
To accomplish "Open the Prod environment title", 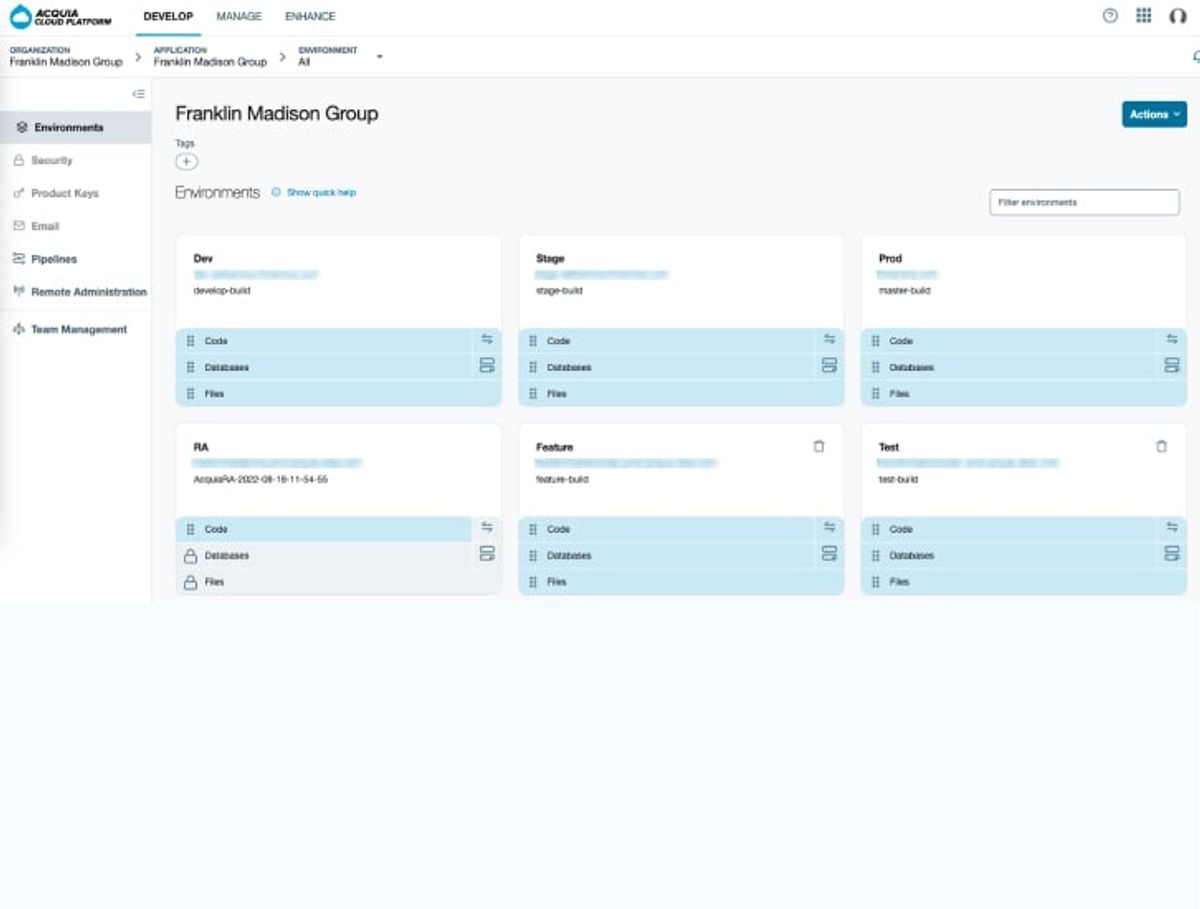I will tap(890, 258).
